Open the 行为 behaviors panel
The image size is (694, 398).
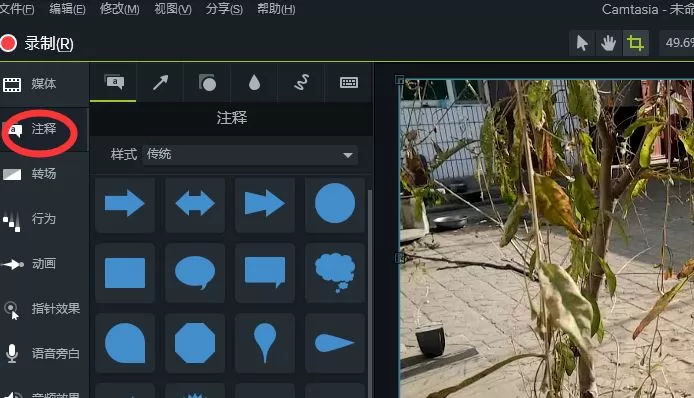point(43,219)
